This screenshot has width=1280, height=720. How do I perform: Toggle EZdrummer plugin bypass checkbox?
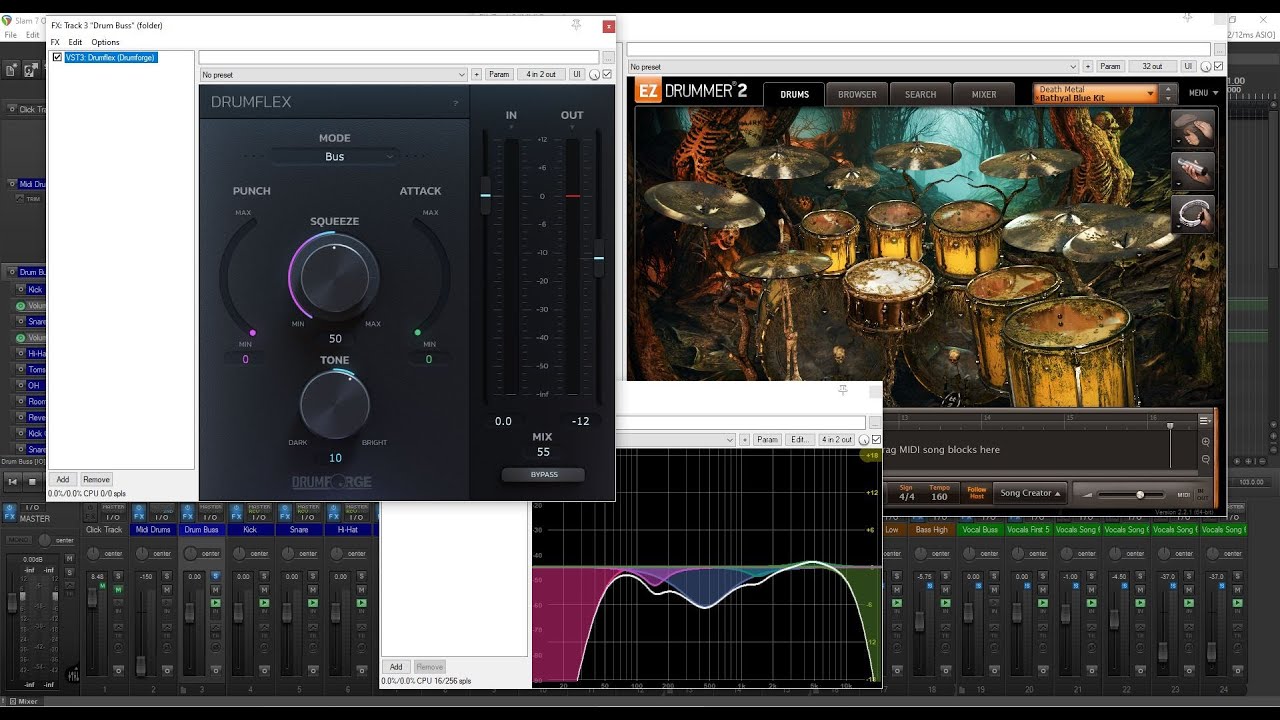[1219, 67]
